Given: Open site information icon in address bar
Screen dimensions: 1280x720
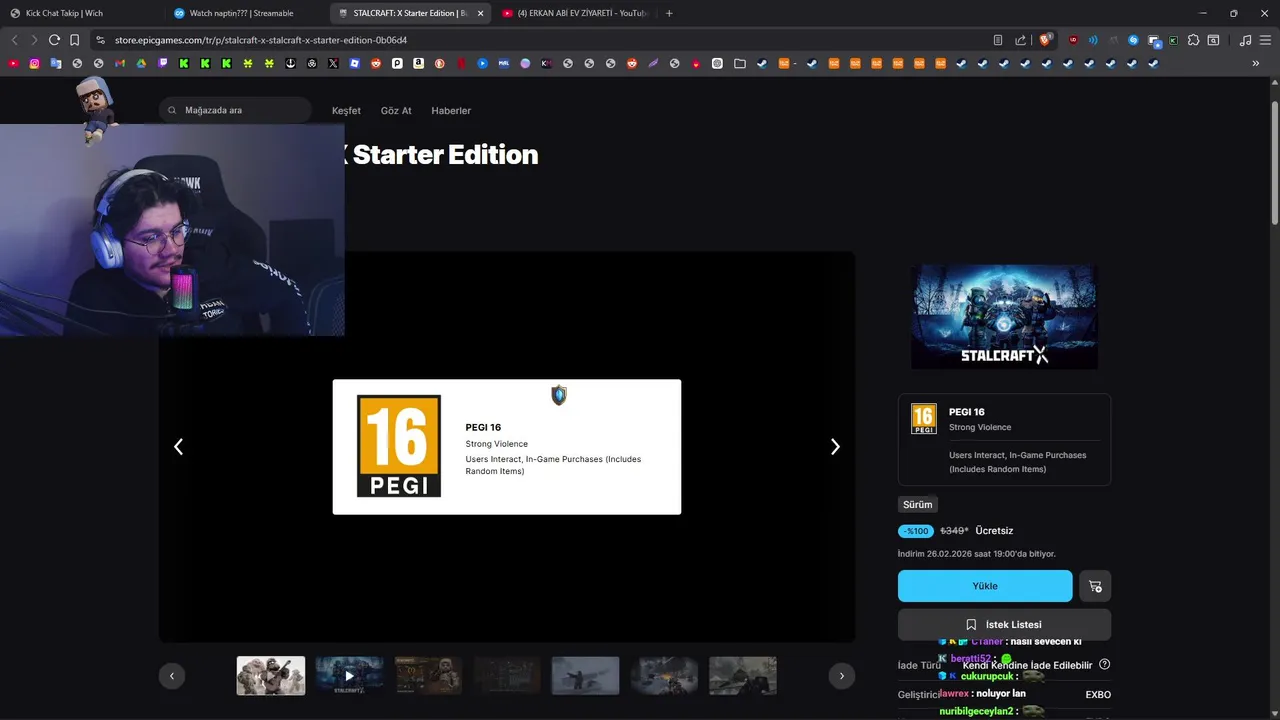Looking at the screenshot, I should 100,40.
